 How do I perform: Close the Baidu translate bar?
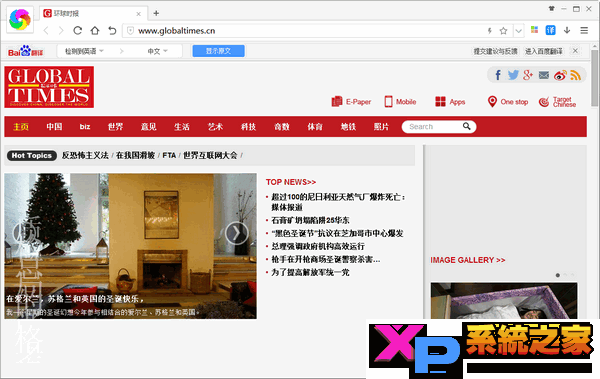575,51
